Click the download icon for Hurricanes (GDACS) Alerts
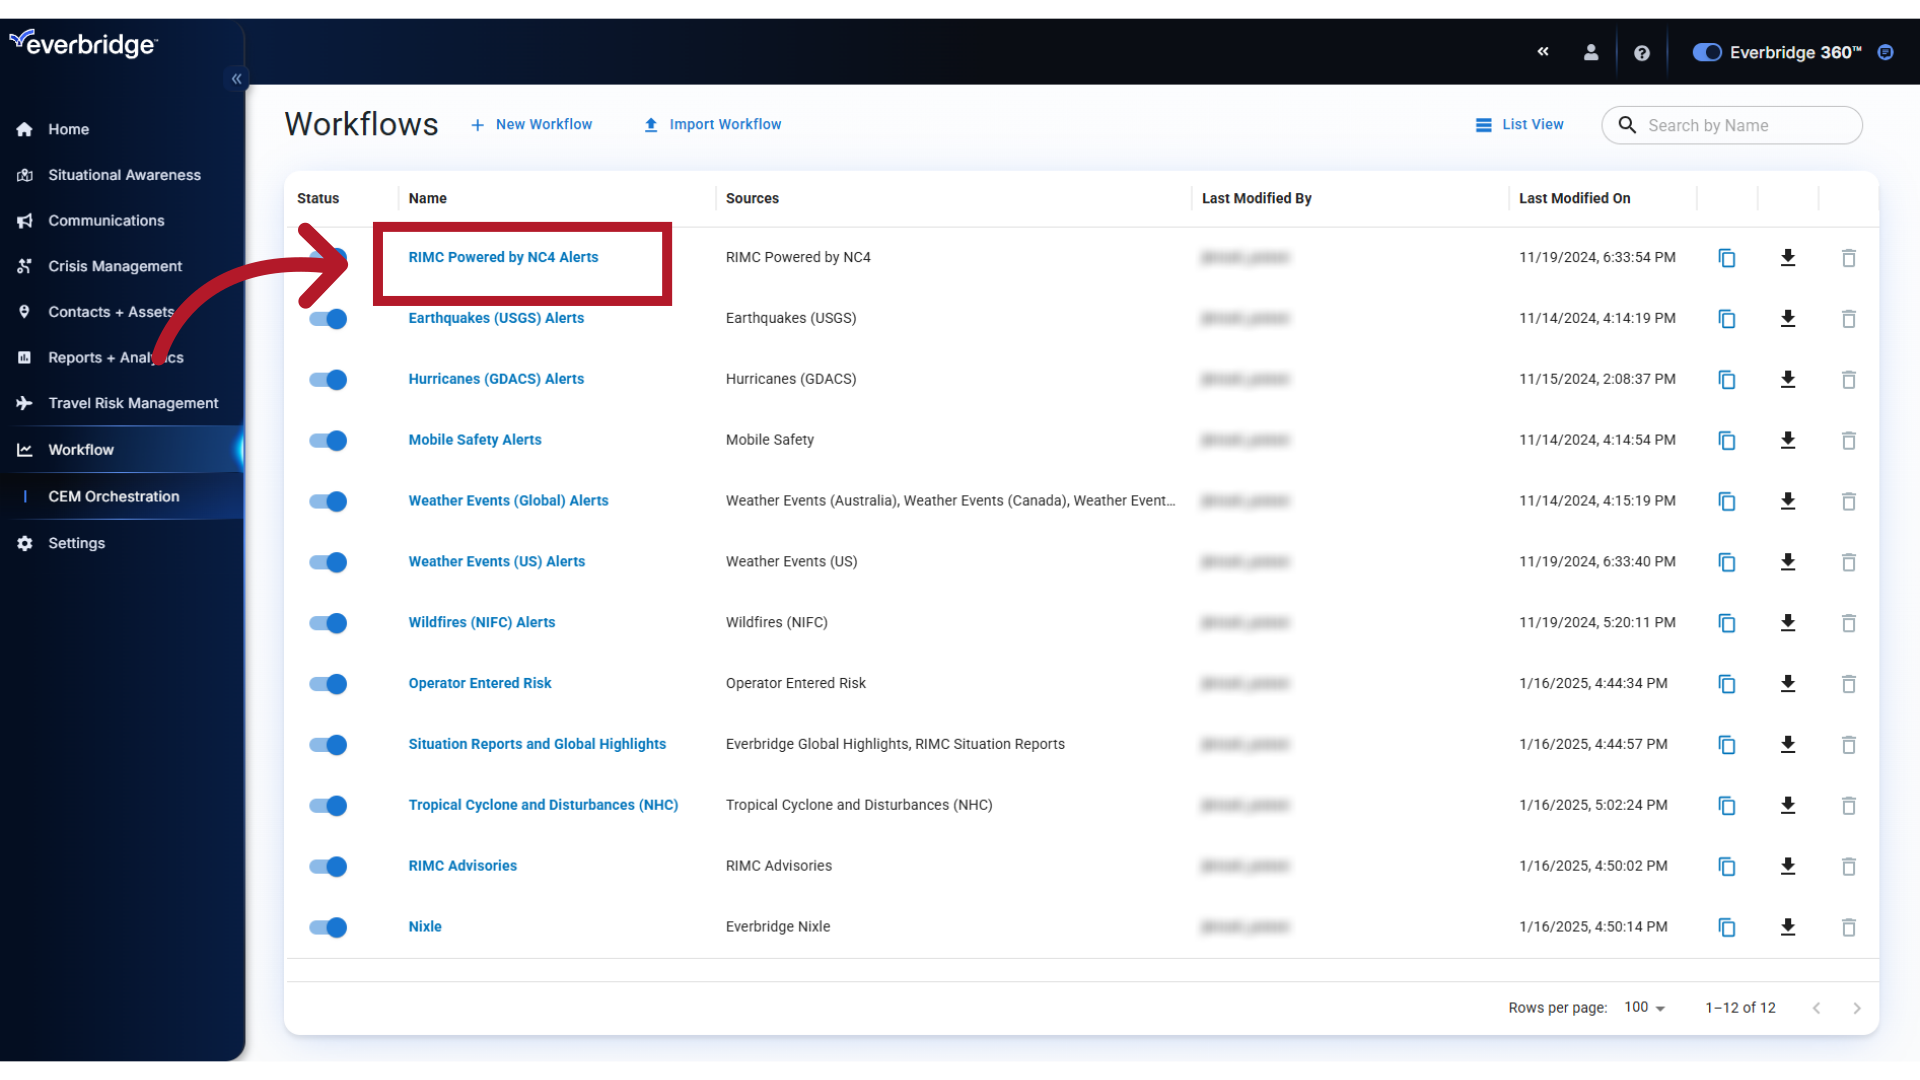The image size is (1920, 1080). tap(1787, 380)
